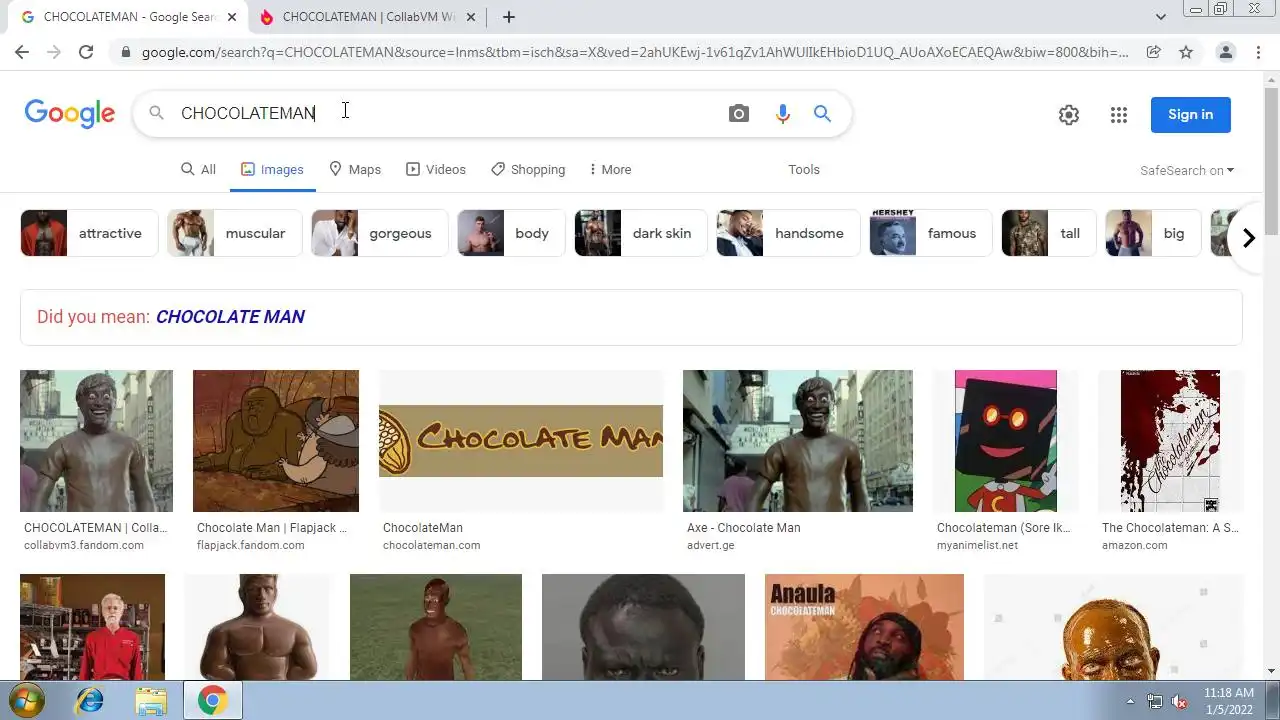Open myanimelist.net Chocolateman image
This screenshot has height=720, width=1280.
point(1005,441)
